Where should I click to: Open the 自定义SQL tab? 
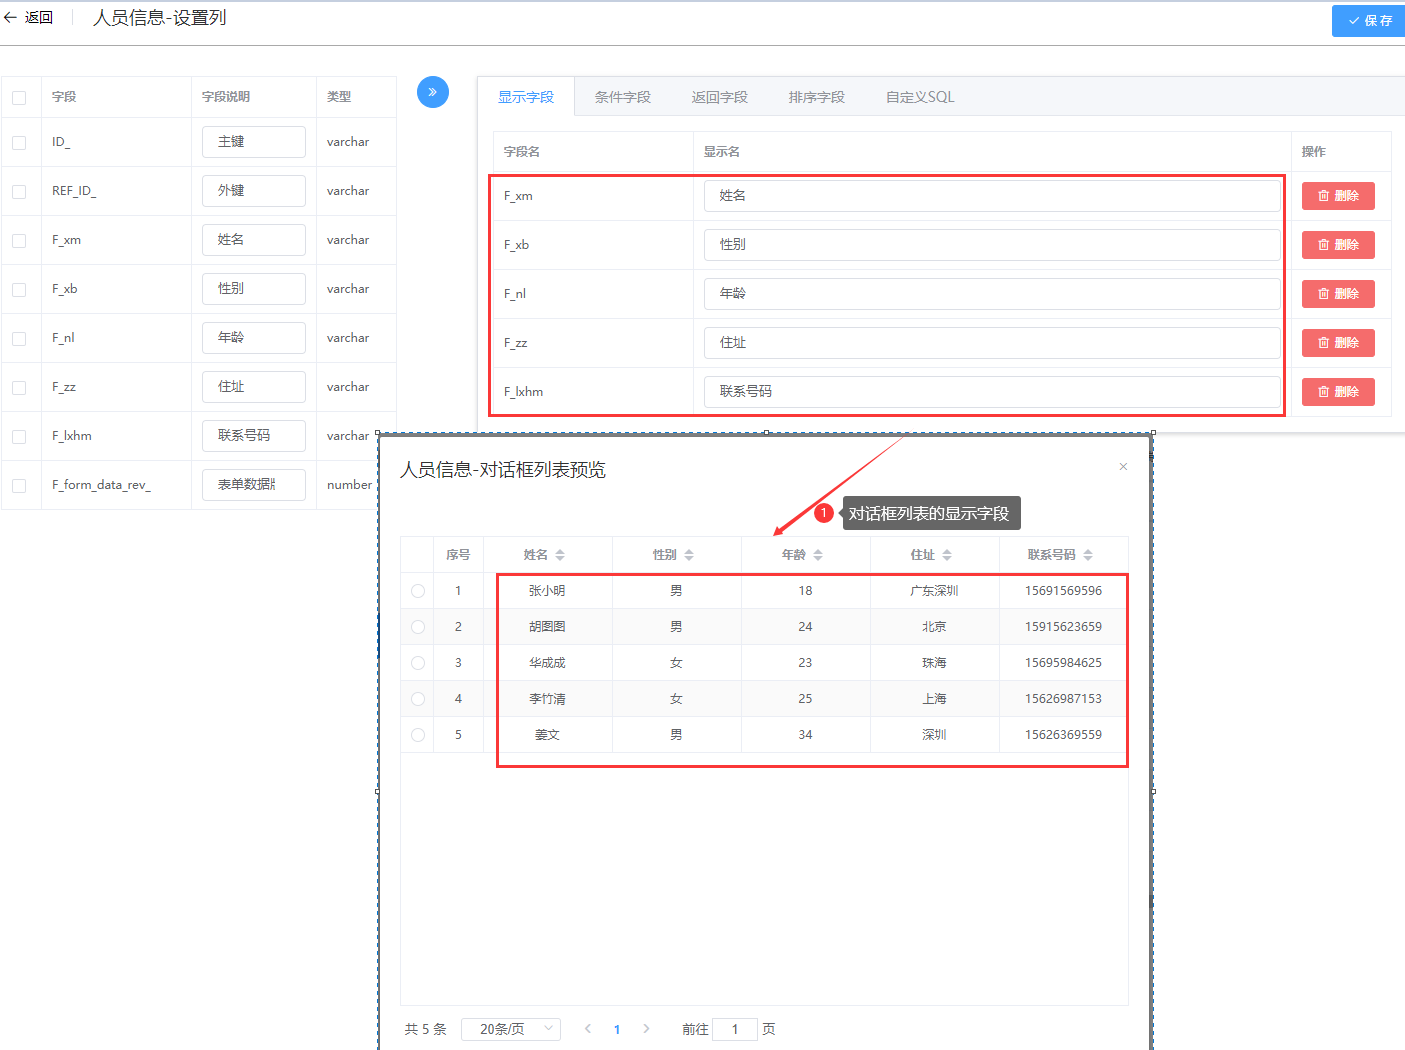pyautogui.click(x=919, y=97)
